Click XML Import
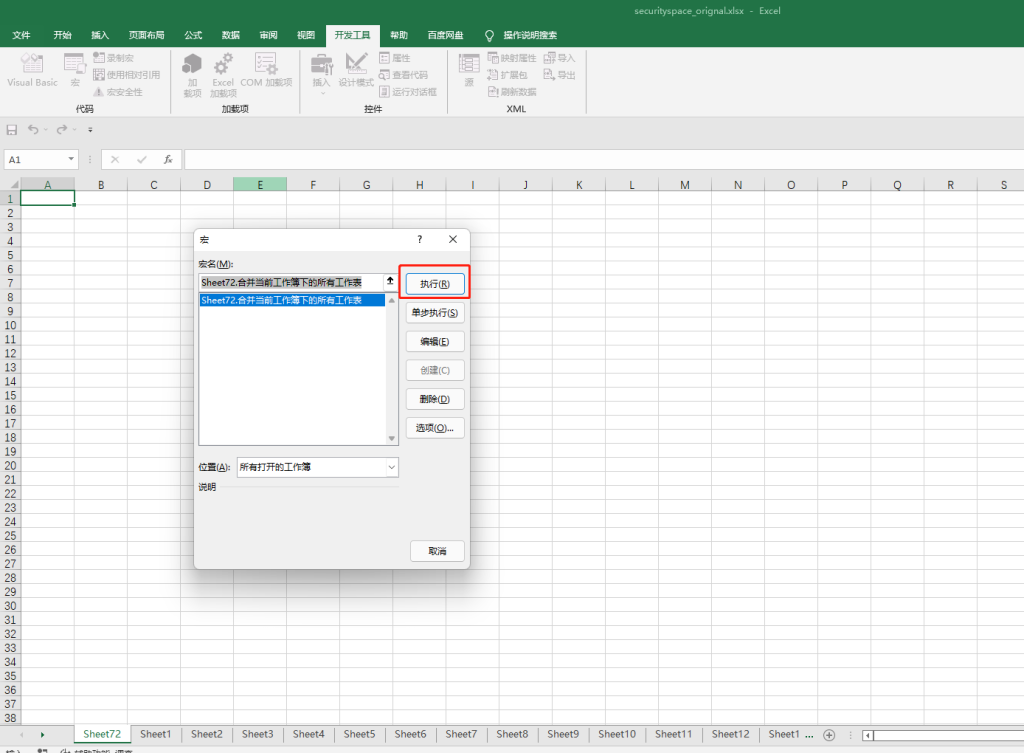1024x753 pixels. [560, 57]
